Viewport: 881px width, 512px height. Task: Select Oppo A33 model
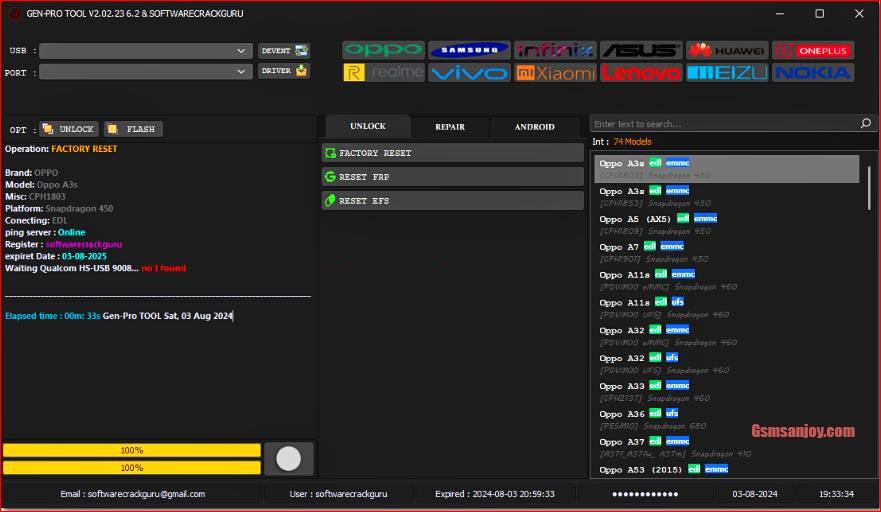tap(727, 391)
